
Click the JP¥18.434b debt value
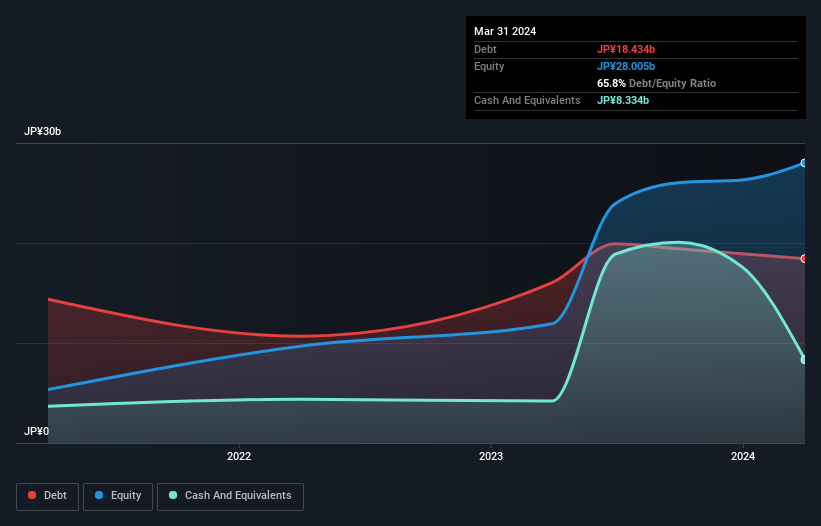point(626,49)
